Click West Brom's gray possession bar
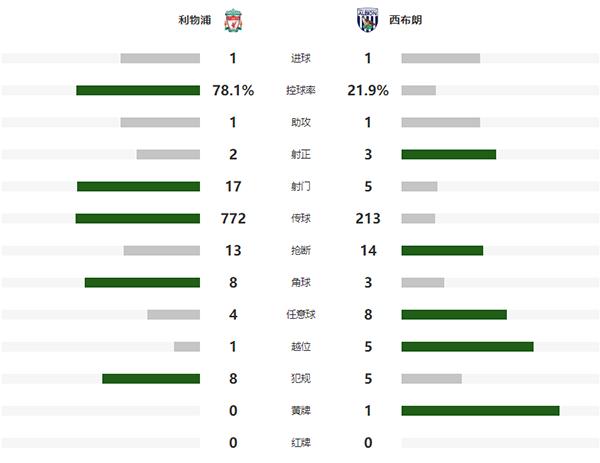This screenshot has height=463, width=600. [418, 90]
